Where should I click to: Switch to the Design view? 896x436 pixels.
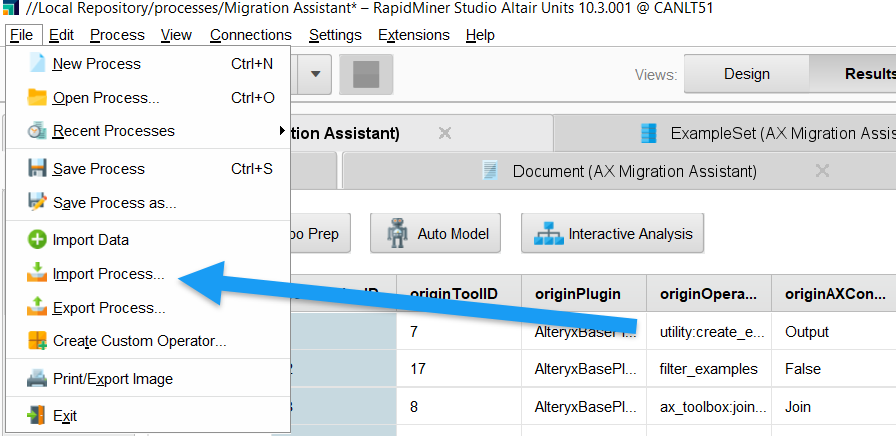pos(746,74)
